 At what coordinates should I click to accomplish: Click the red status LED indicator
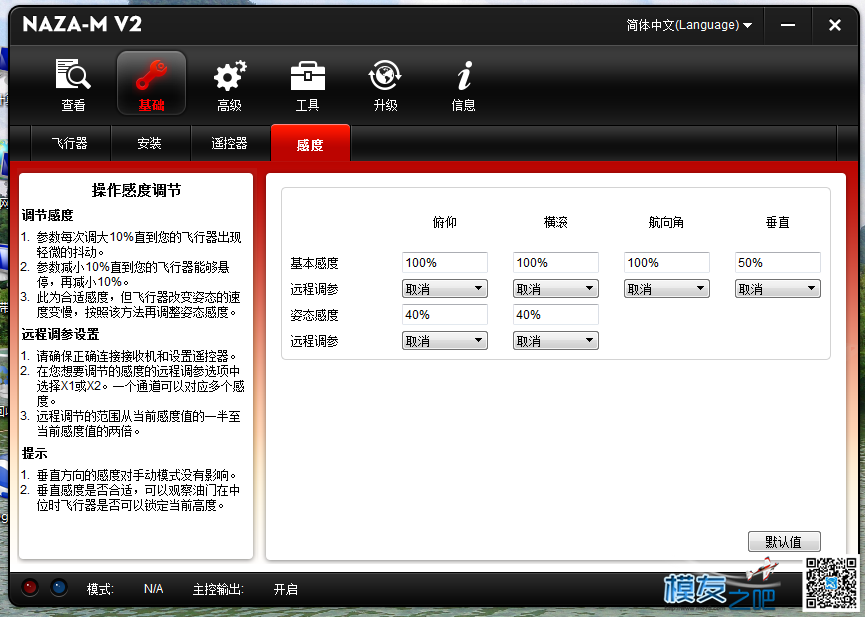pos(30,587)
